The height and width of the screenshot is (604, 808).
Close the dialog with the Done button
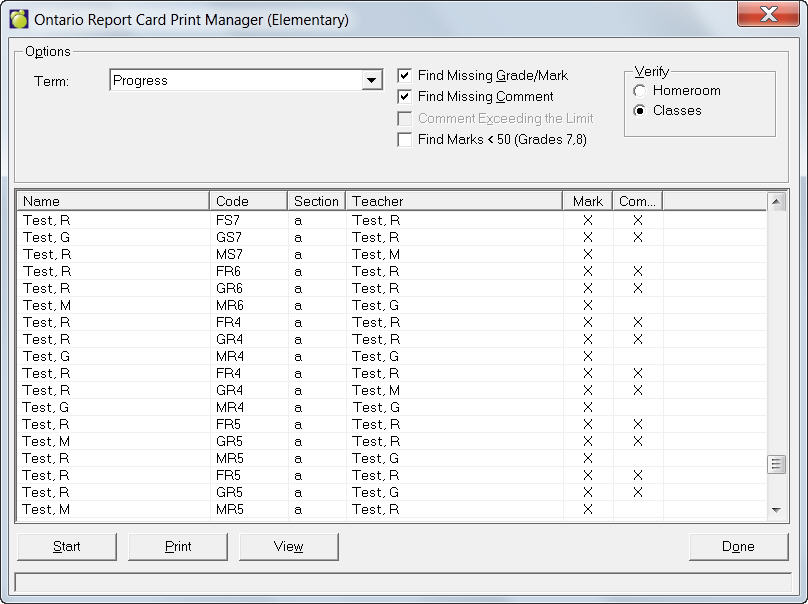738,546
